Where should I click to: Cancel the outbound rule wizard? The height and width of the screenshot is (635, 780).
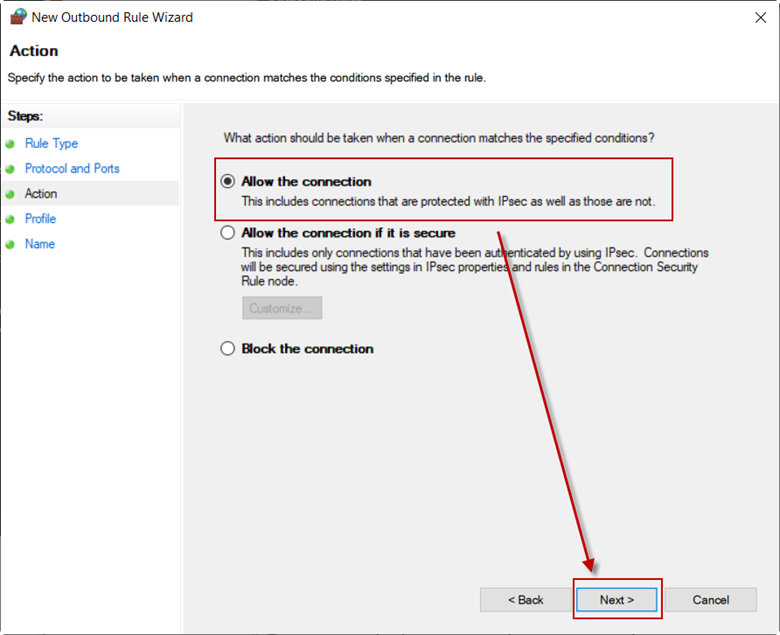(x=711, y=600)
